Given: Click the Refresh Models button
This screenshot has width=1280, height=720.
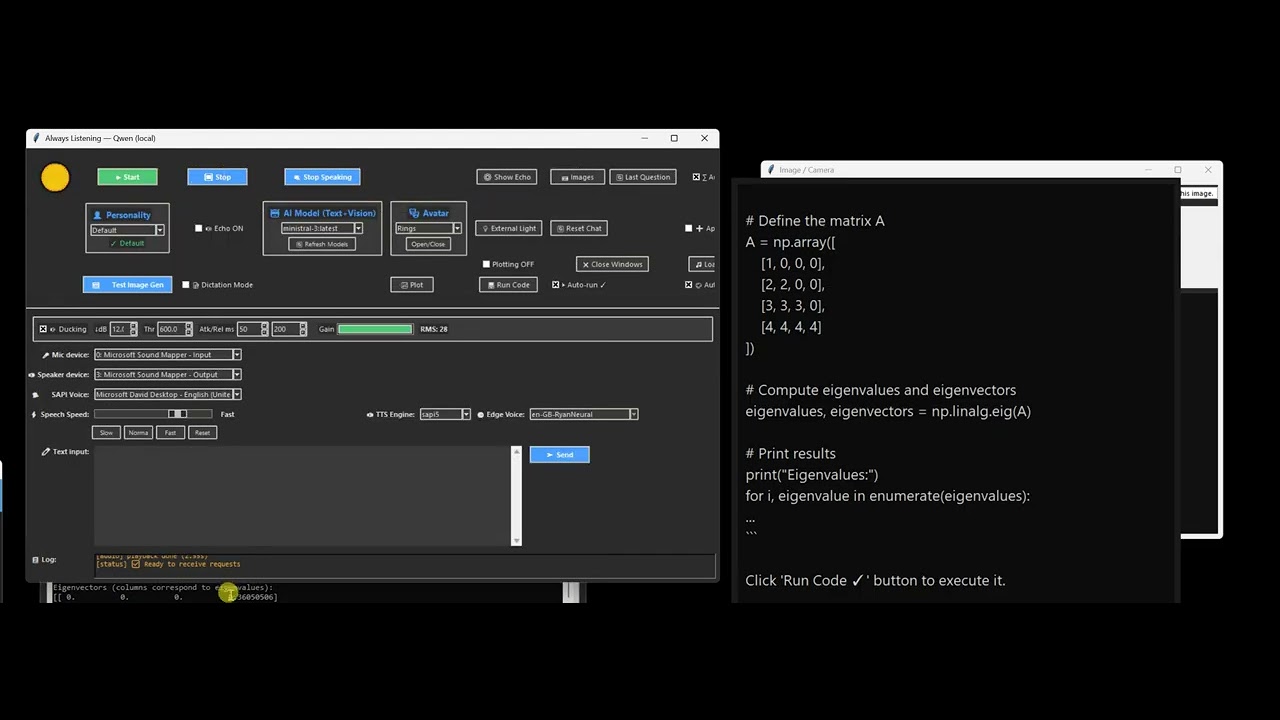Looking at the screenshot, I should click(322, 244).
